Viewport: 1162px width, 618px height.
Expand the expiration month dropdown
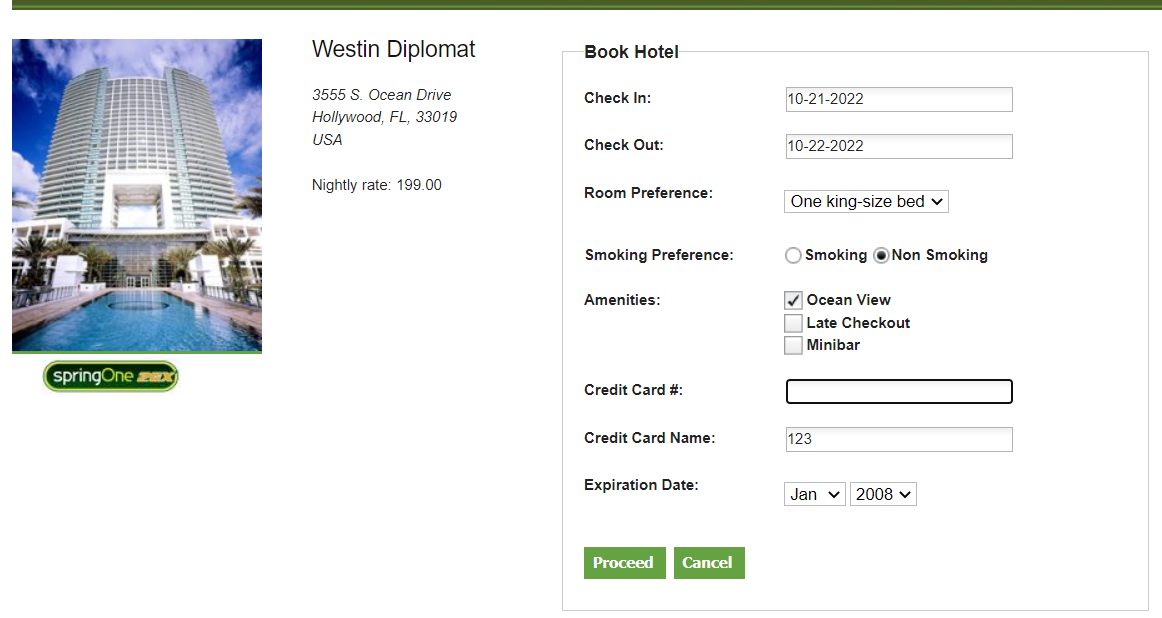point(814,494)
